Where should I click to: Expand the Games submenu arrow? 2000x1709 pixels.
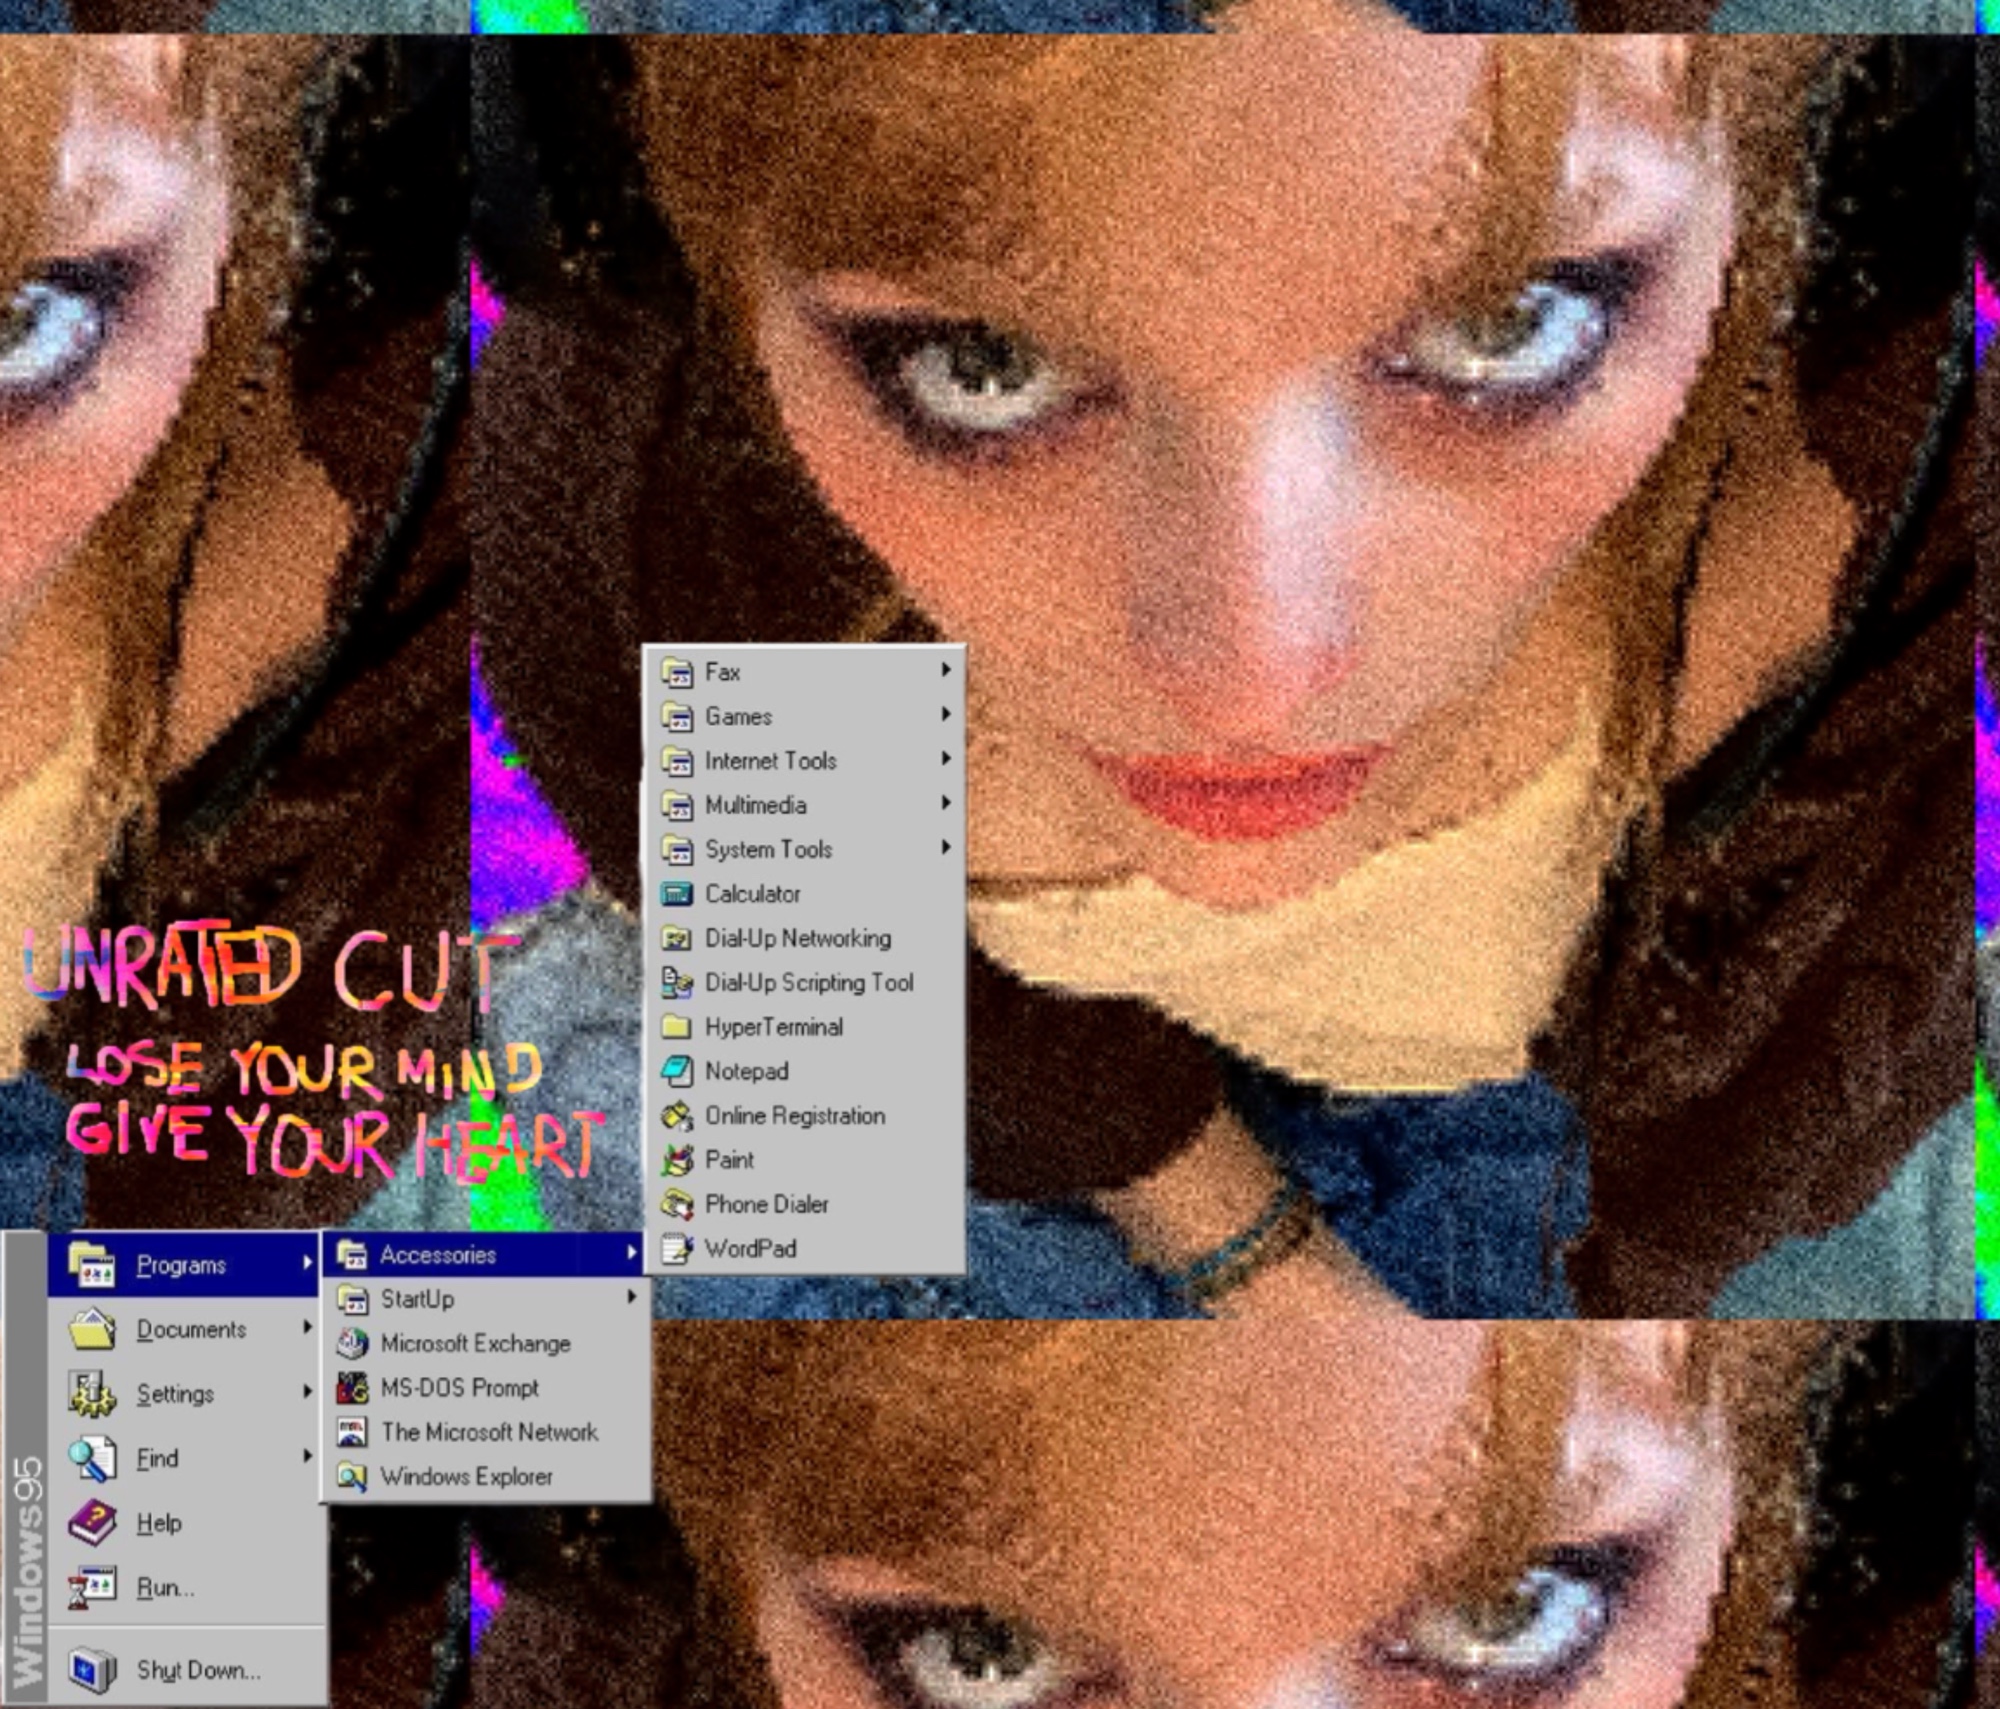click(x=945, y=715)
